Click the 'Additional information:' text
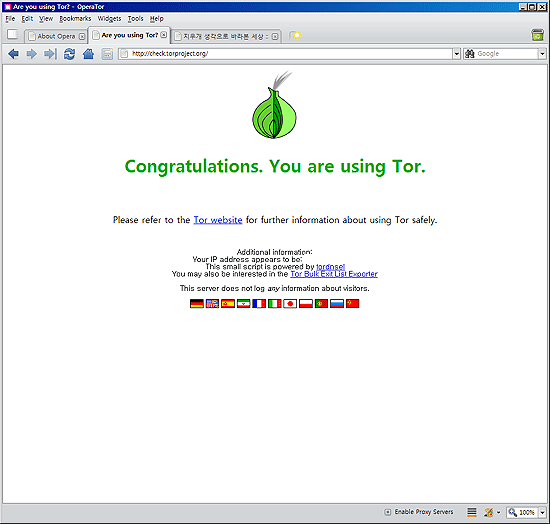550x524 pixels. pos(274,252)
